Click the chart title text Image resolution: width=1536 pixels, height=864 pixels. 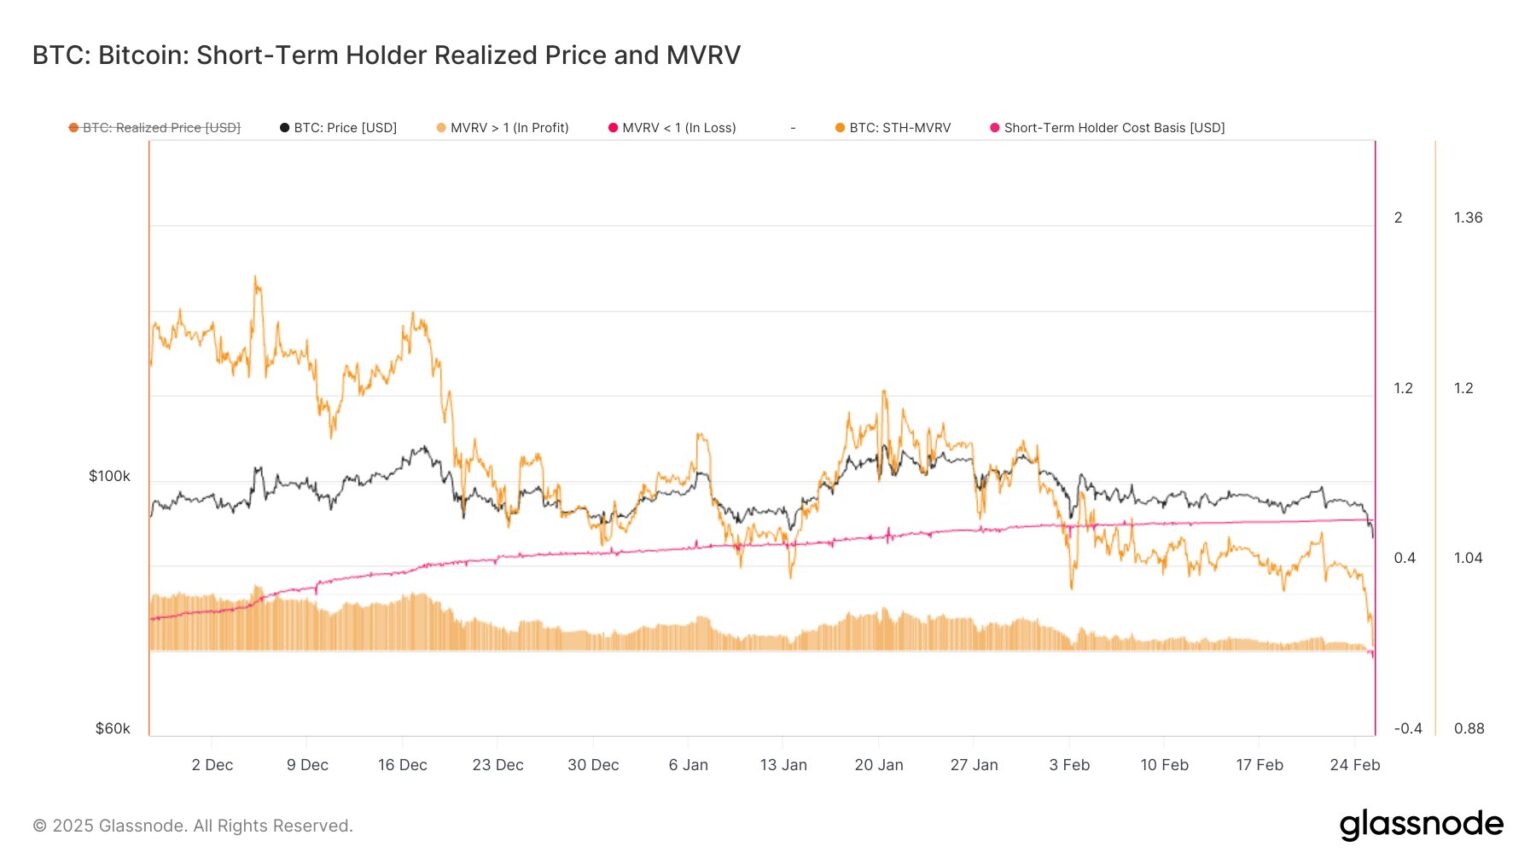click(x=386, y=55)
